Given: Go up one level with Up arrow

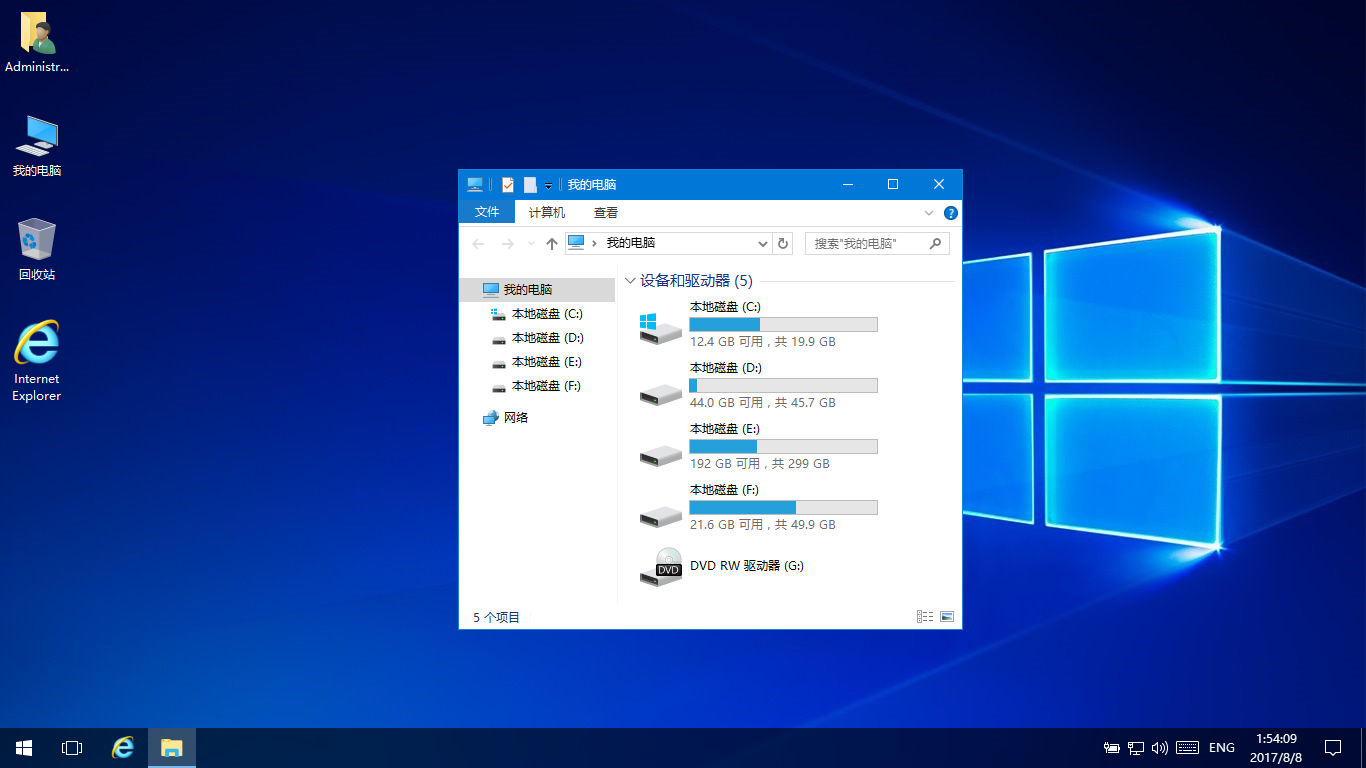Looking at the screenshot, I should (x=551, y=243).
